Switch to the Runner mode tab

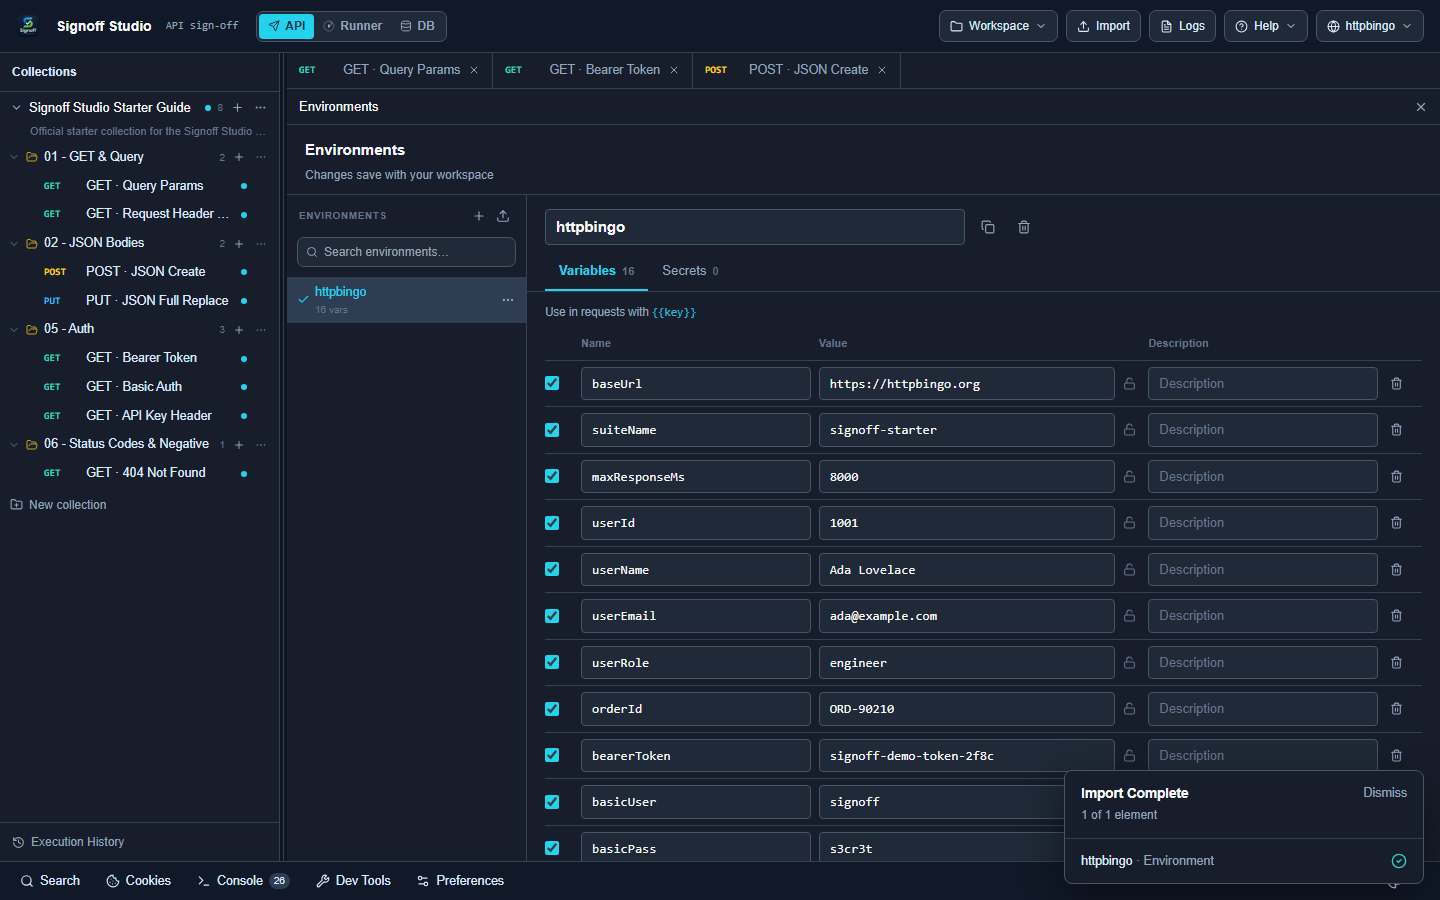353,26
